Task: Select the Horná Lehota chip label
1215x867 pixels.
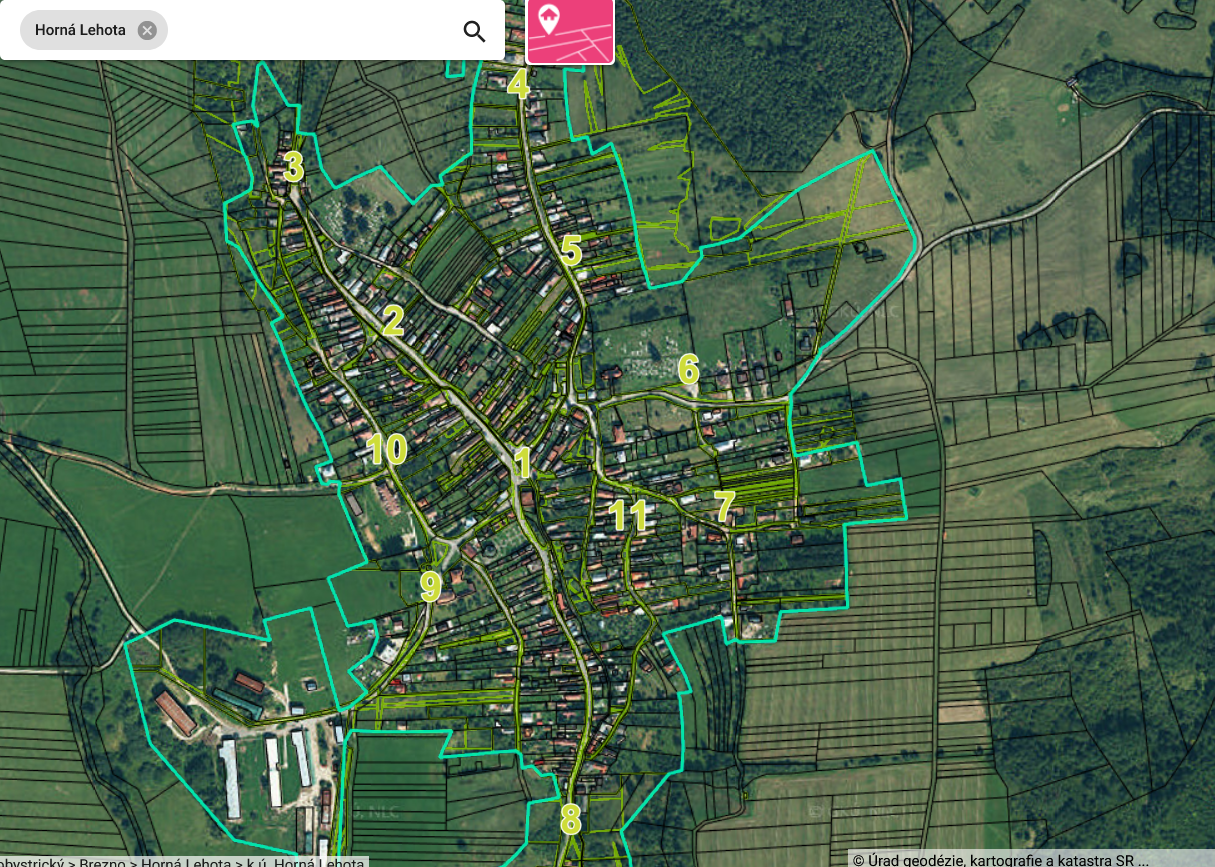Action: [80, 30]
